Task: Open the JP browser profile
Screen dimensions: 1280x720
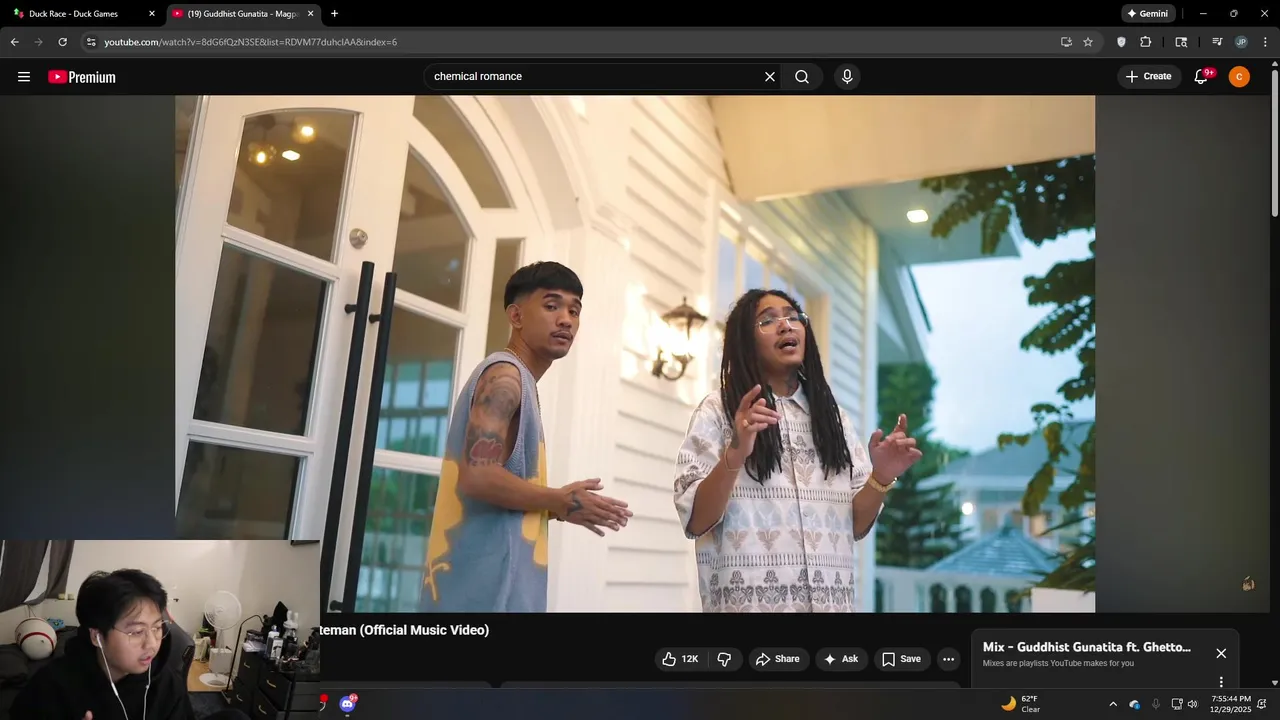Action: (x=1241, y=42)
